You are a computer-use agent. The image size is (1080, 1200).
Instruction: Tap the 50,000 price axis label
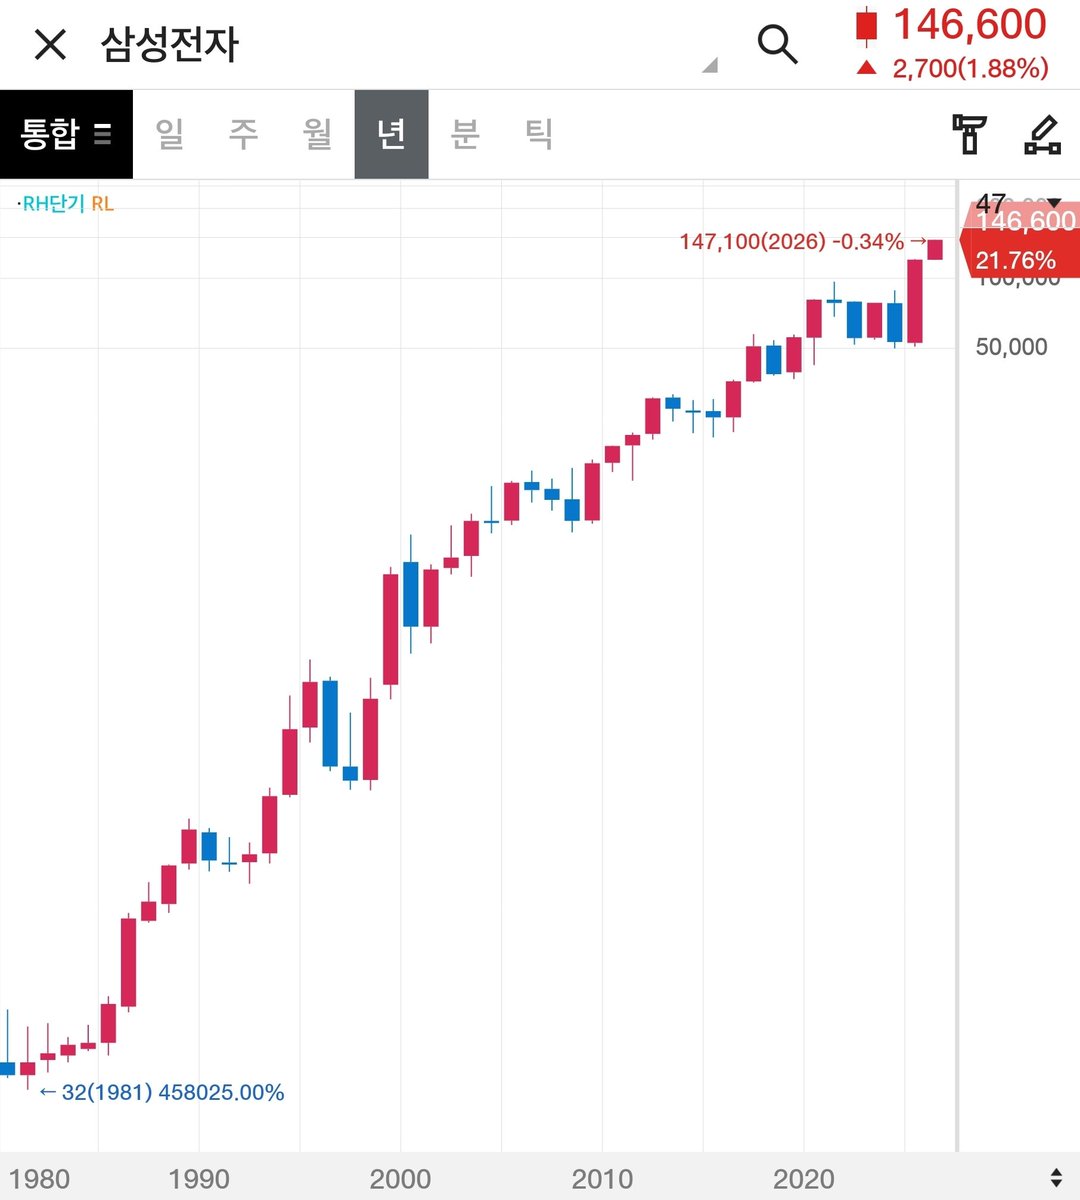(1011, 347)
